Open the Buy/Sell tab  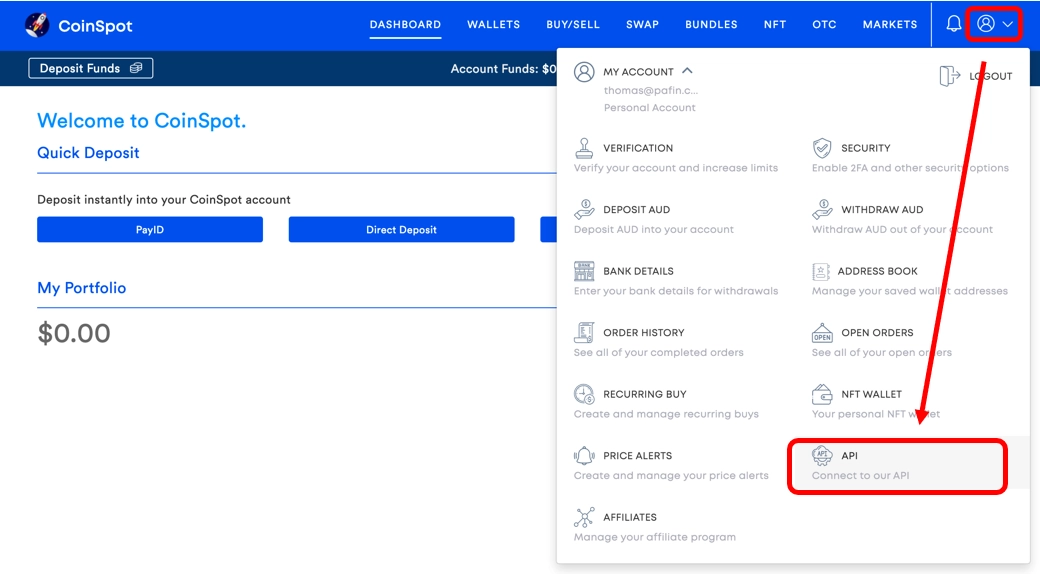[573, 25]
